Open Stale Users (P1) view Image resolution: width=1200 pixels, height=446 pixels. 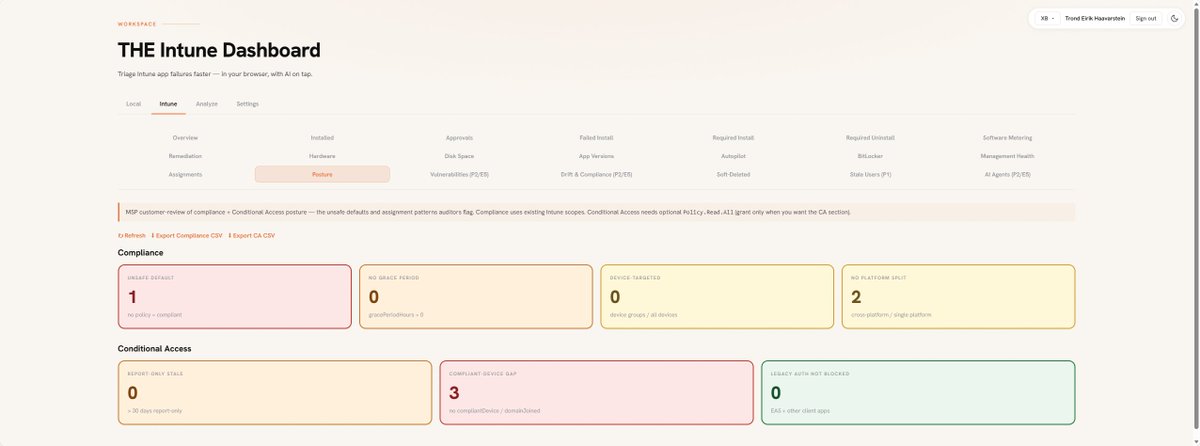(x=870, y=174)
